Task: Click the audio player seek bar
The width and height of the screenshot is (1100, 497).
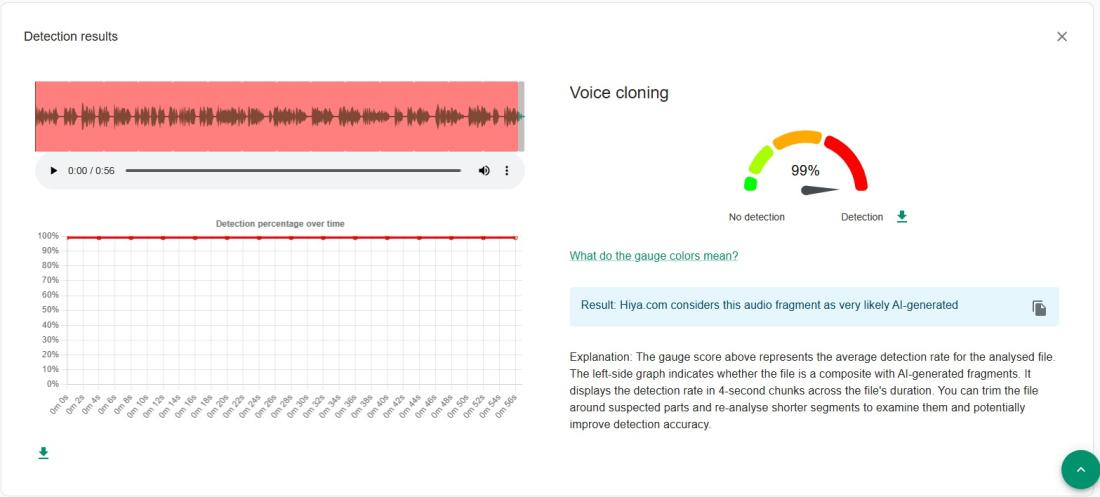Action: (x=293, y=171)
